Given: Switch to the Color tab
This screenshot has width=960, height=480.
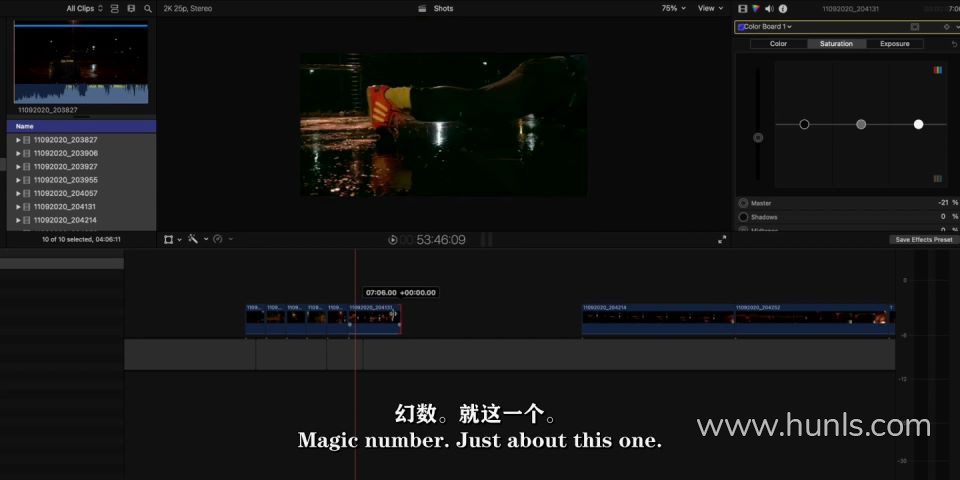Looking at the screenshot, I should pyautogui.click(x=778, y=44).
